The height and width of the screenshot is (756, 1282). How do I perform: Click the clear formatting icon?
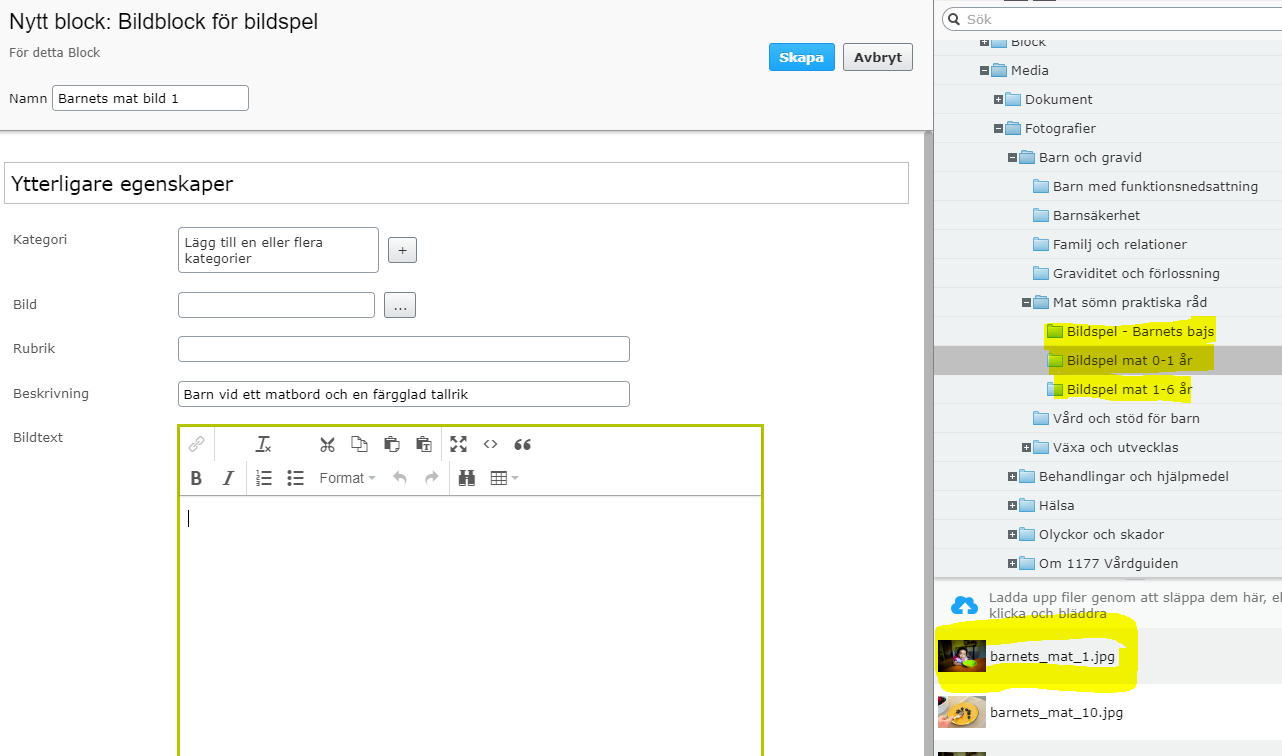coord(263,445)
